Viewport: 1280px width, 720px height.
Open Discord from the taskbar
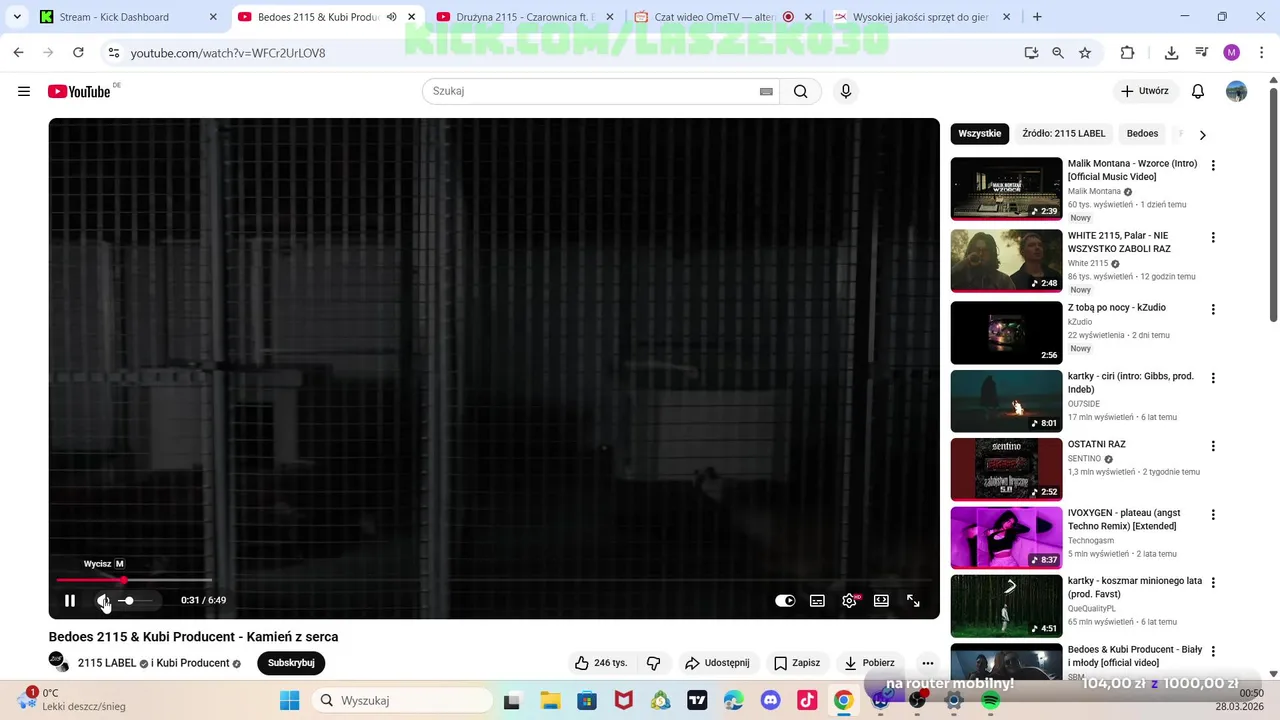[x=771, y=701]
